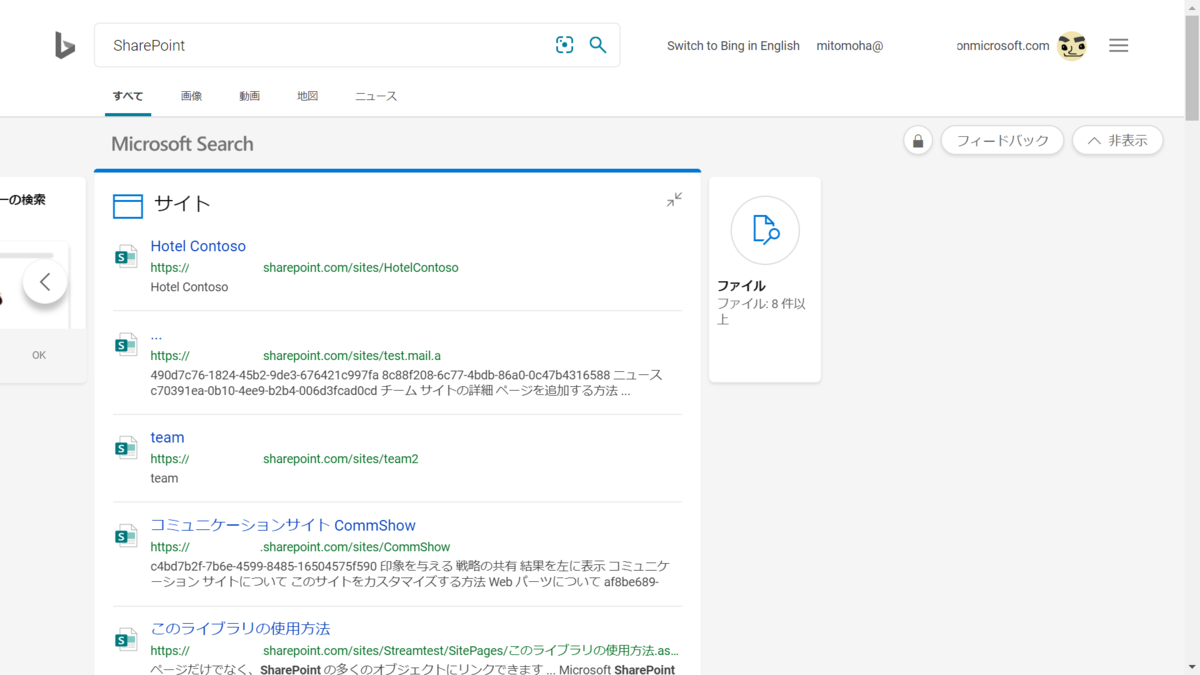Screen dimensions: 1200x675
Task: Open the user profile avatar
Action: point(1072,46)
